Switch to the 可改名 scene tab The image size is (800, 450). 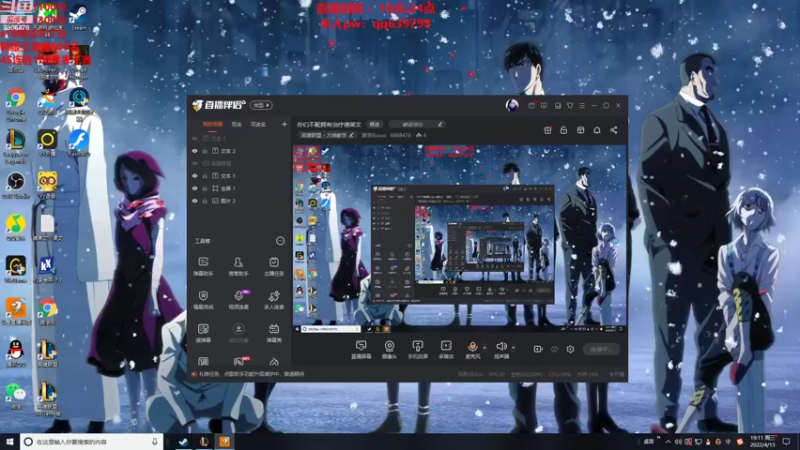258,124
